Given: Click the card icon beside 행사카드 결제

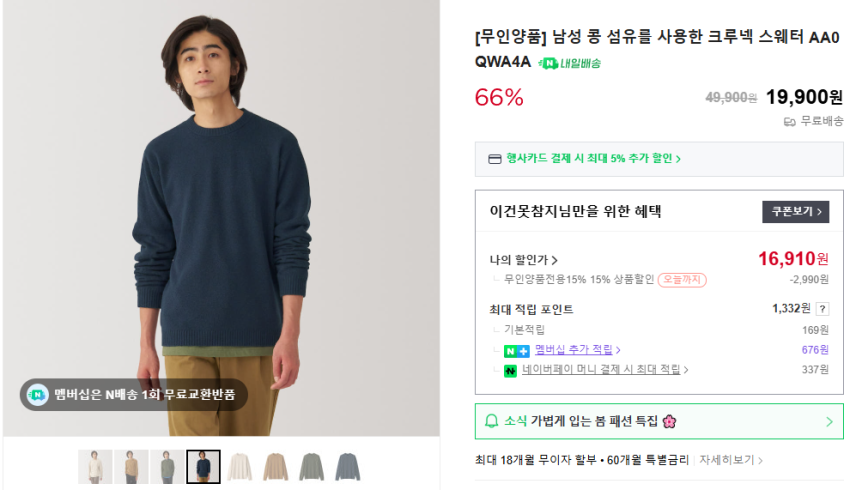Looking at the screenshot, I should (494, 158).
